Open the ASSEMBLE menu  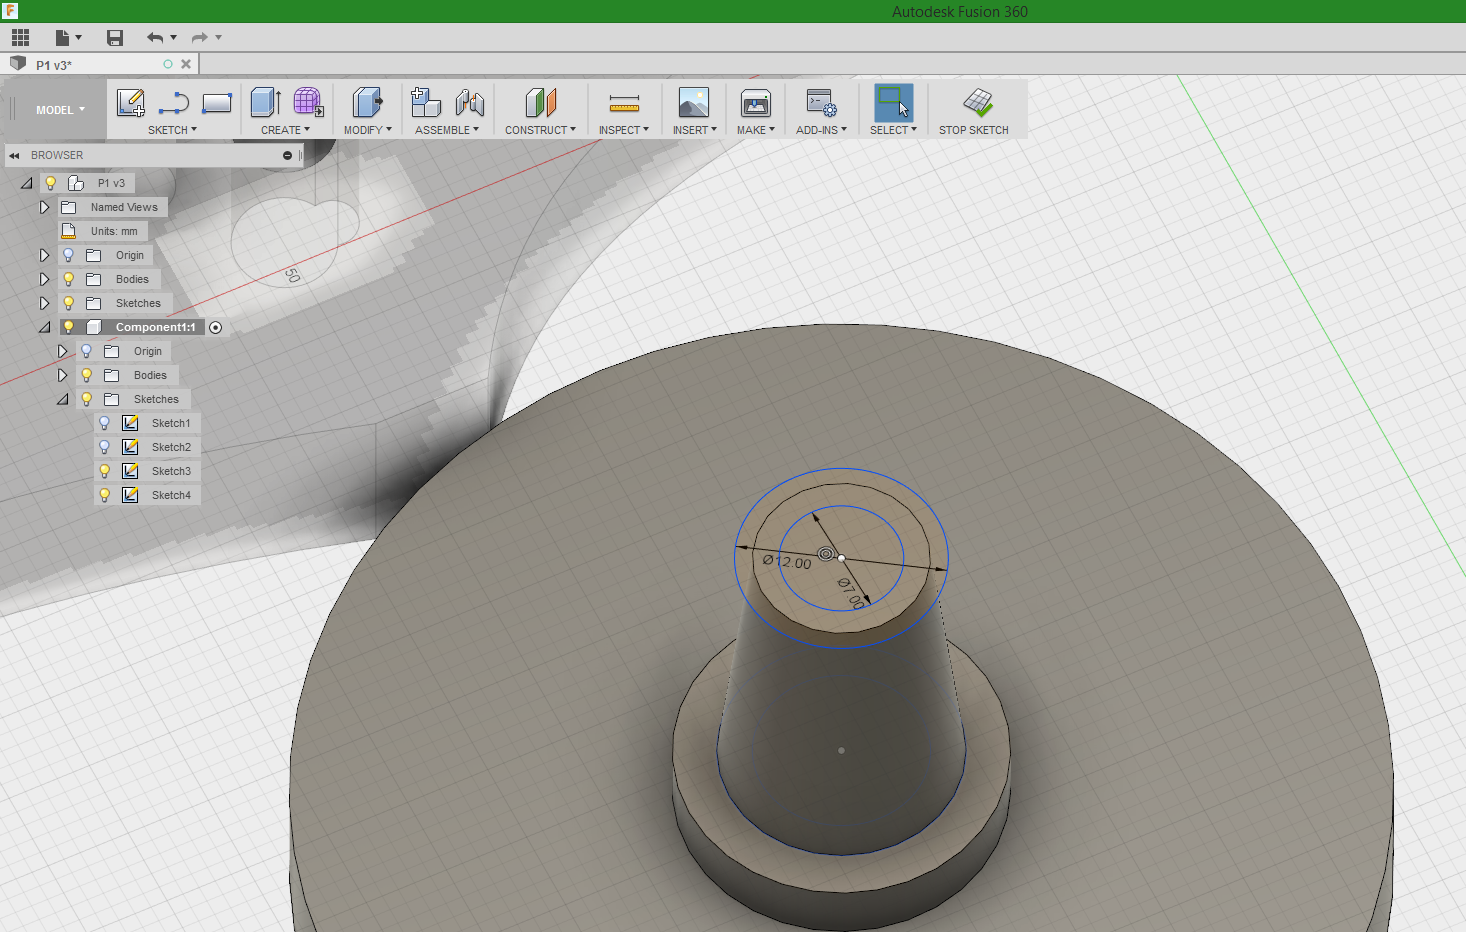[x=447, y=130]
